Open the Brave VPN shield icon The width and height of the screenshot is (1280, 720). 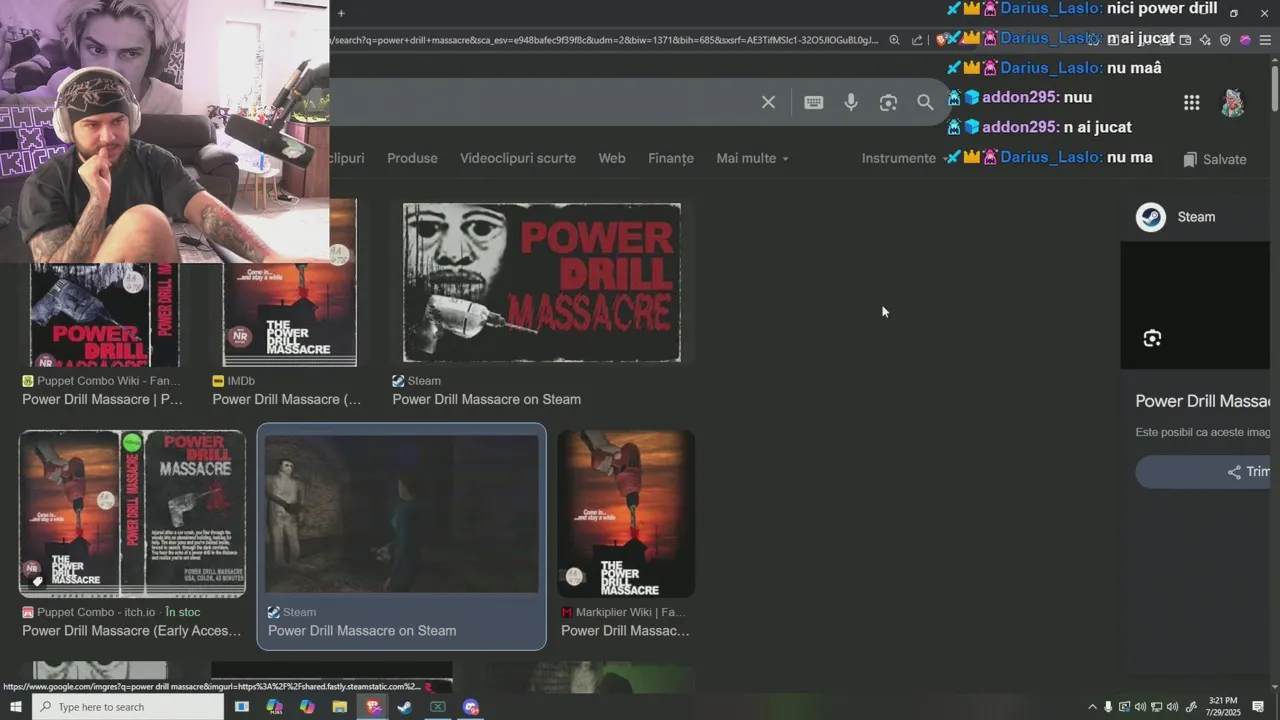(1225, 40)
